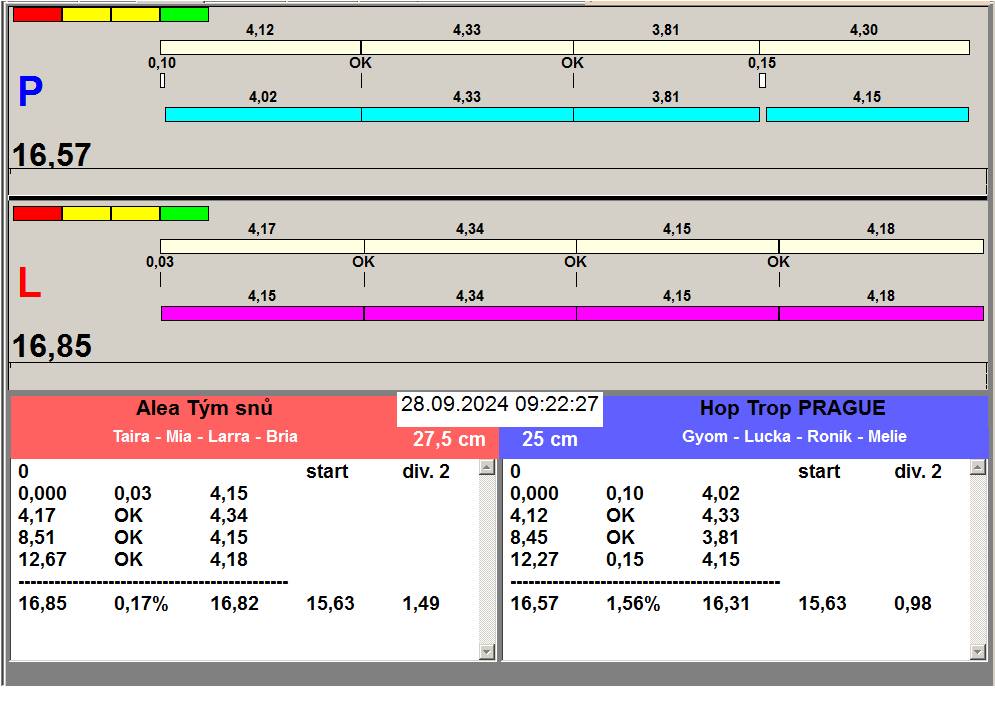Click the 12,27 cell in Hop Trop list
The image size is (995, 716).
pyautogui.click(x=534, y=559)
